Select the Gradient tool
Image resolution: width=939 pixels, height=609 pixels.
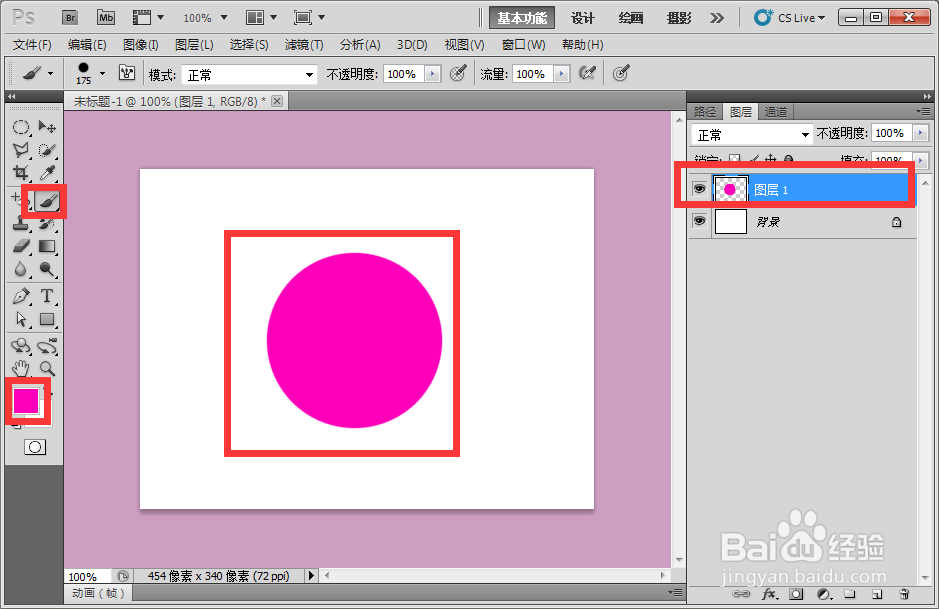point(47,246)
